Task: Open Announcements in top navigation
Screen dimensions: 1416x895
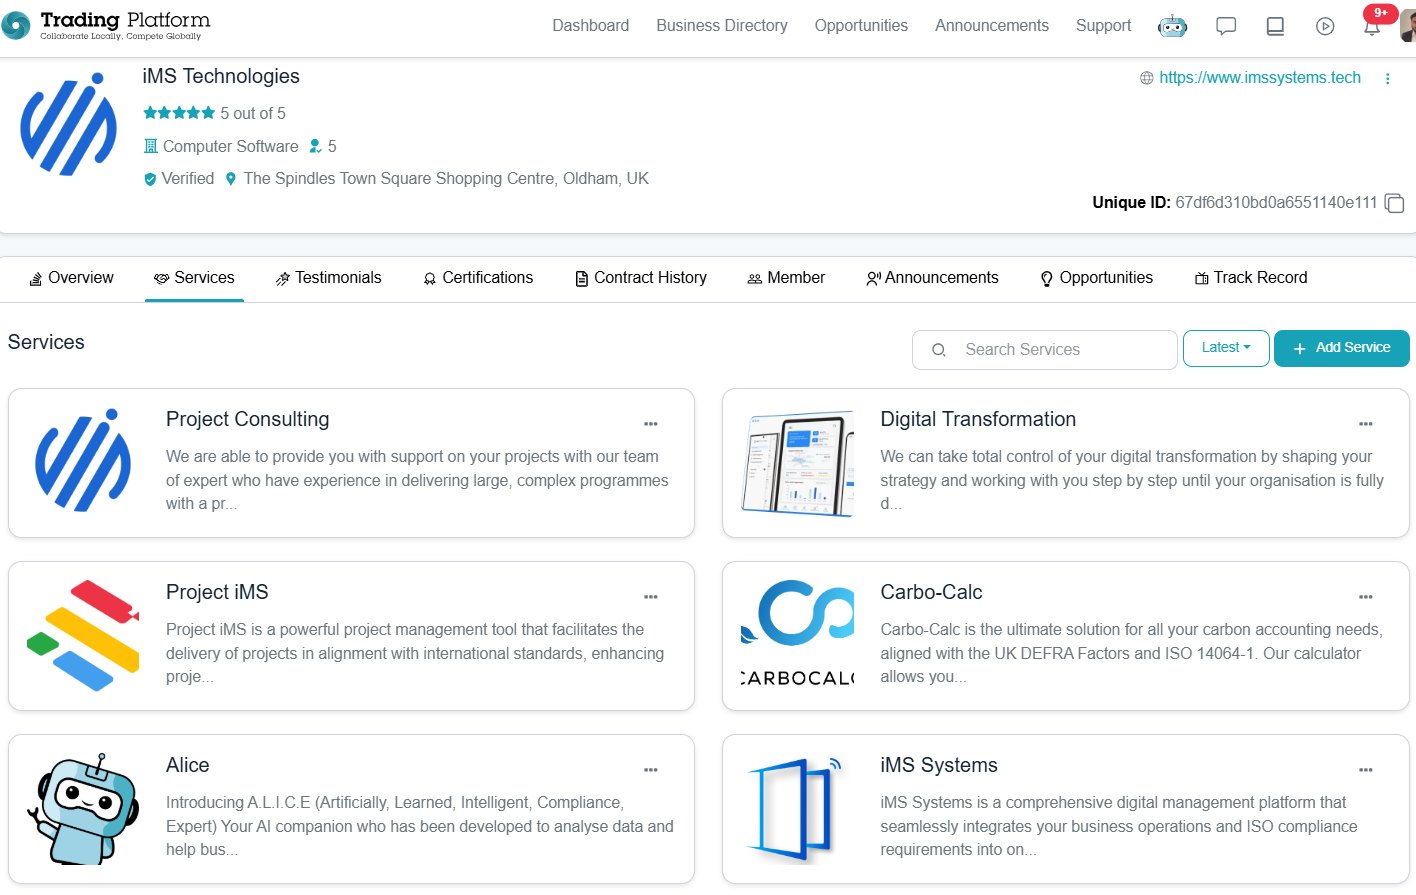Action: [x=992, y=26]
